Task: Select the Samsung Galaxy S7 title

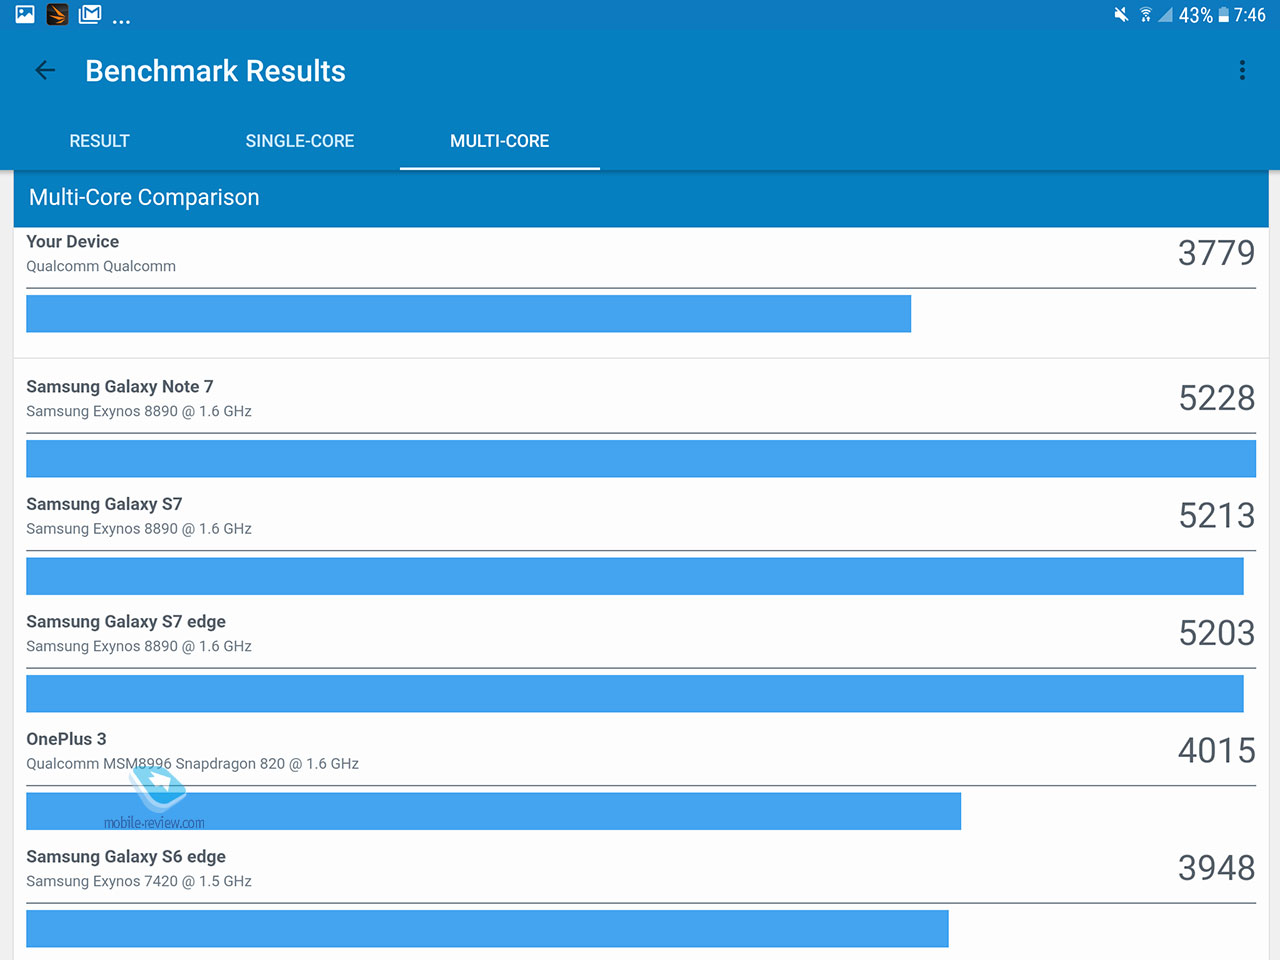Action: [x=104, y=504]
